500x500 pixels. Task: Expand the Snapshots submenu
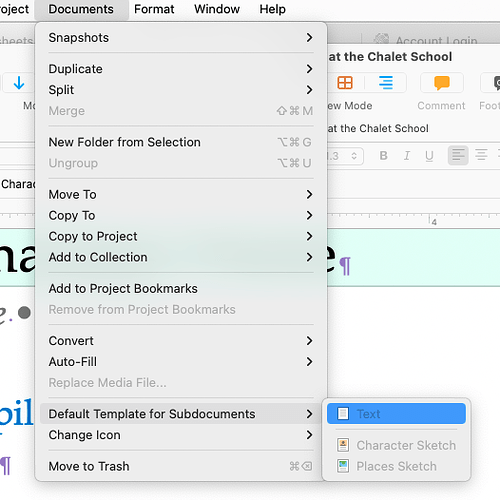point(181,37)
